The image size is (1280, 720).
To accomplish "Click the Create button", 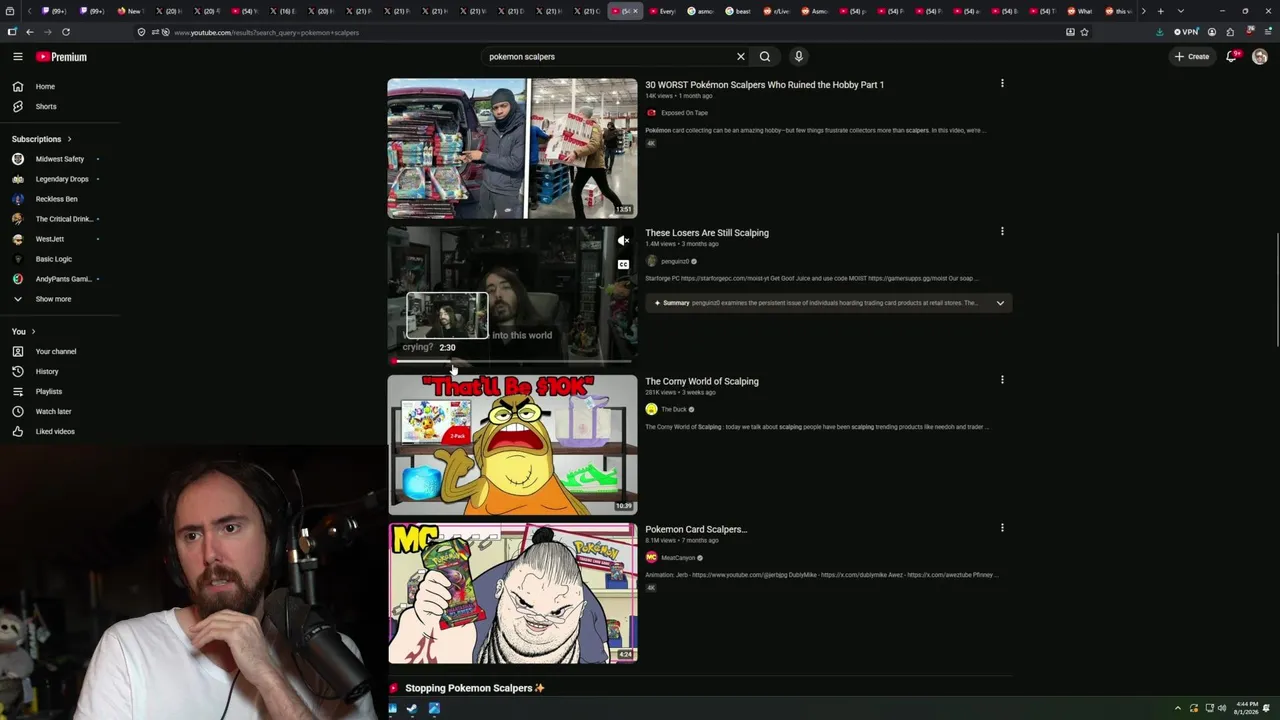I will click(x=1193, y=57).
